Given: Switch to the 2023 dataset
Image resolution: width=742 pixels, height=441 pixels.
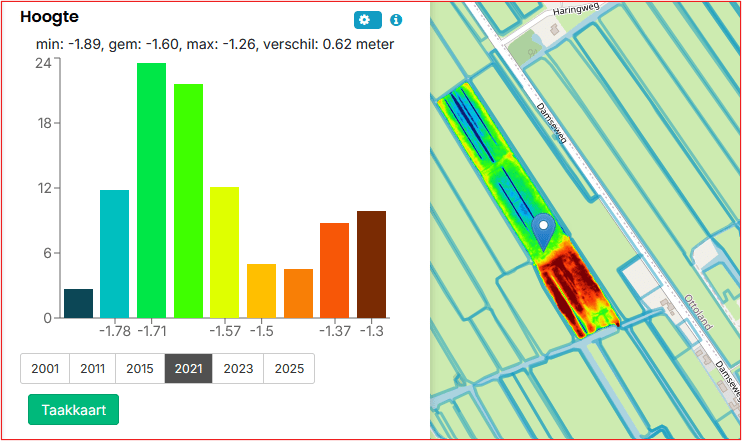Looking at the screenshot, I should [238, 368].
